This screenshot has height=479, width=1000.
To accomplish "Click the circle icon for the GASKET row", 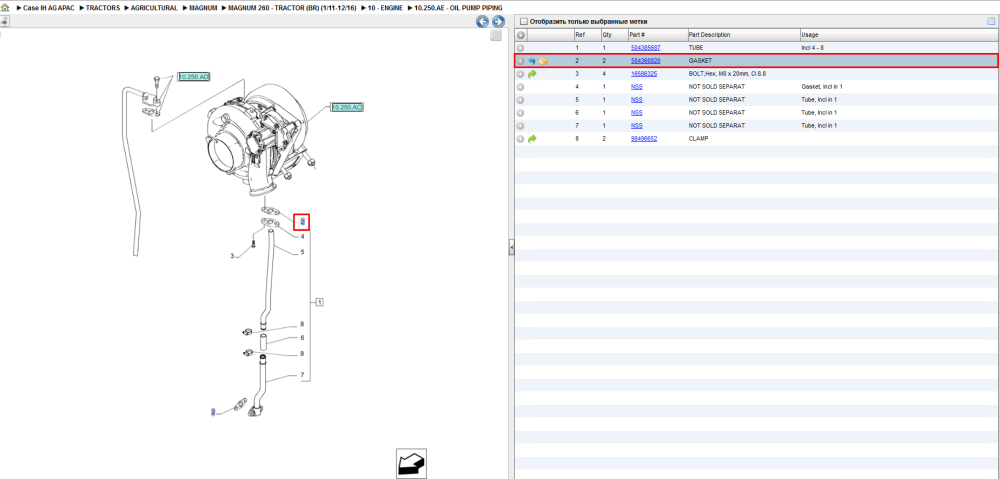I will coord(520,61).
